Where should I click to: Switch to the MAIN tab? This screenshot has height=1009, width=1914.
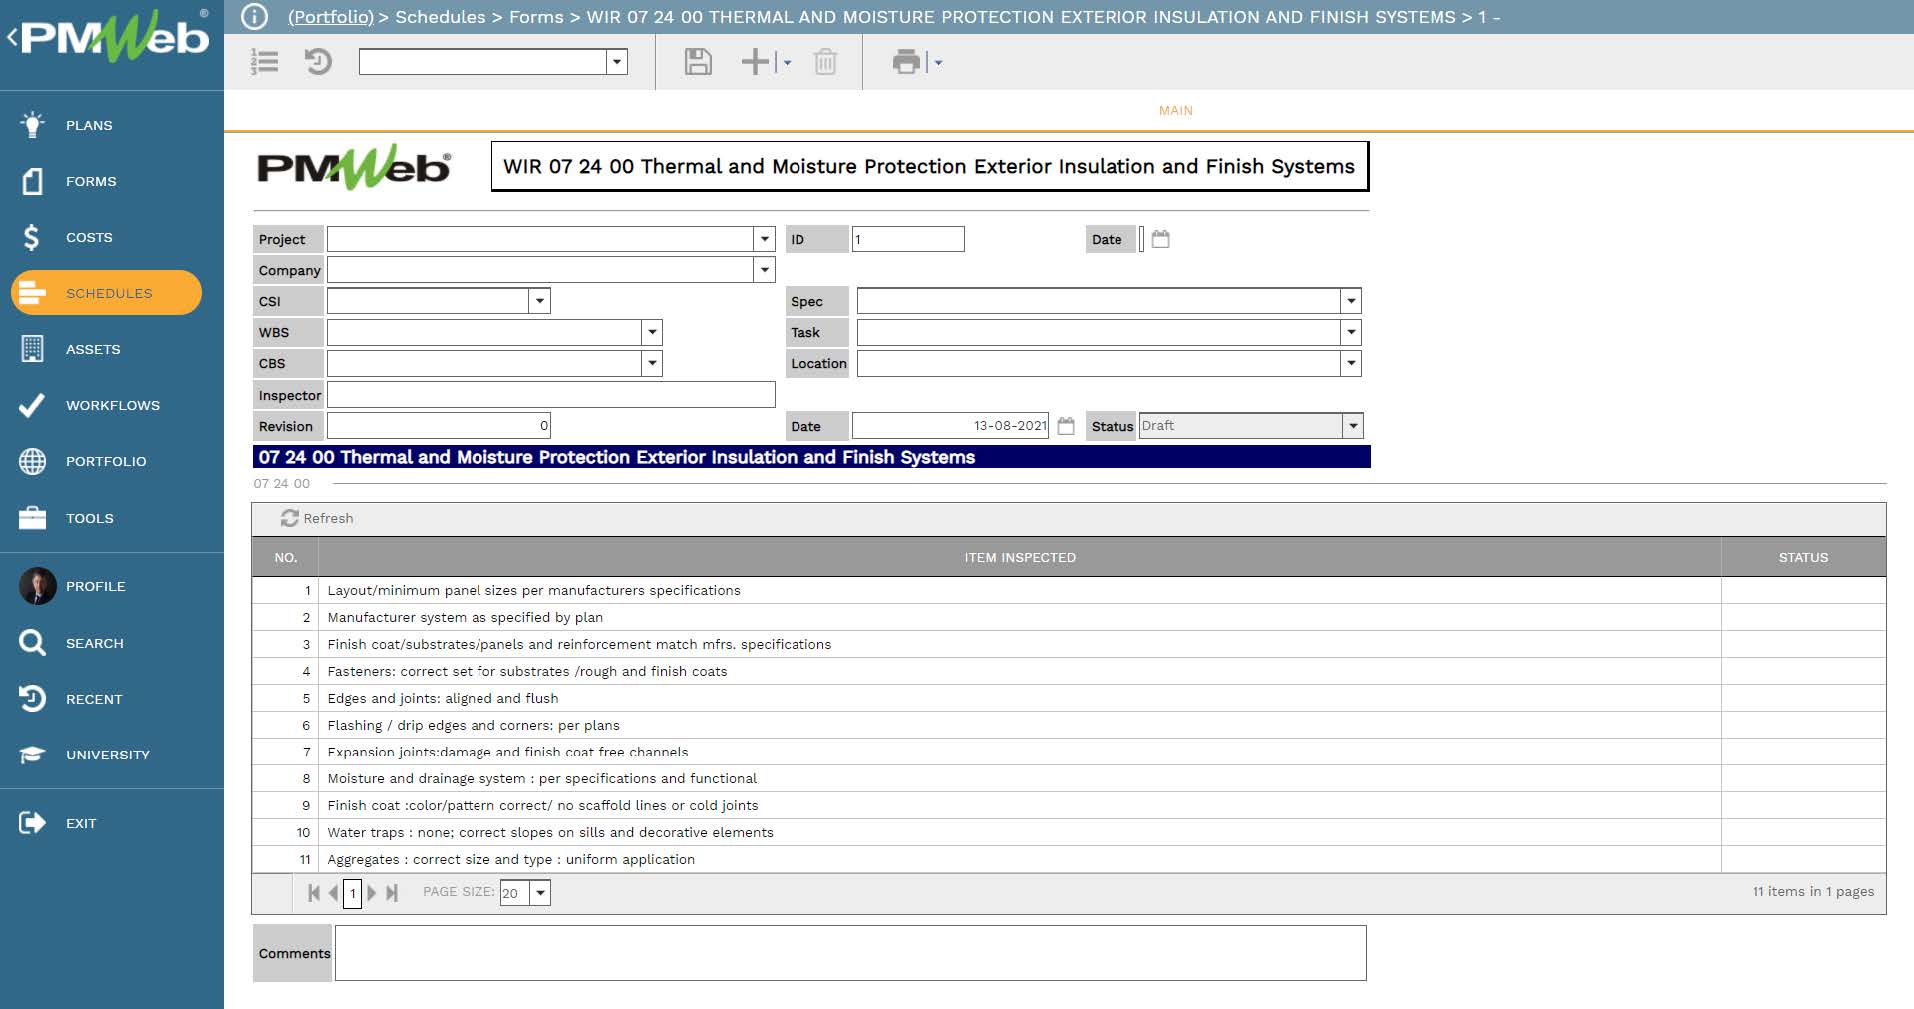pyautogui.click(x=1175, y=111)
